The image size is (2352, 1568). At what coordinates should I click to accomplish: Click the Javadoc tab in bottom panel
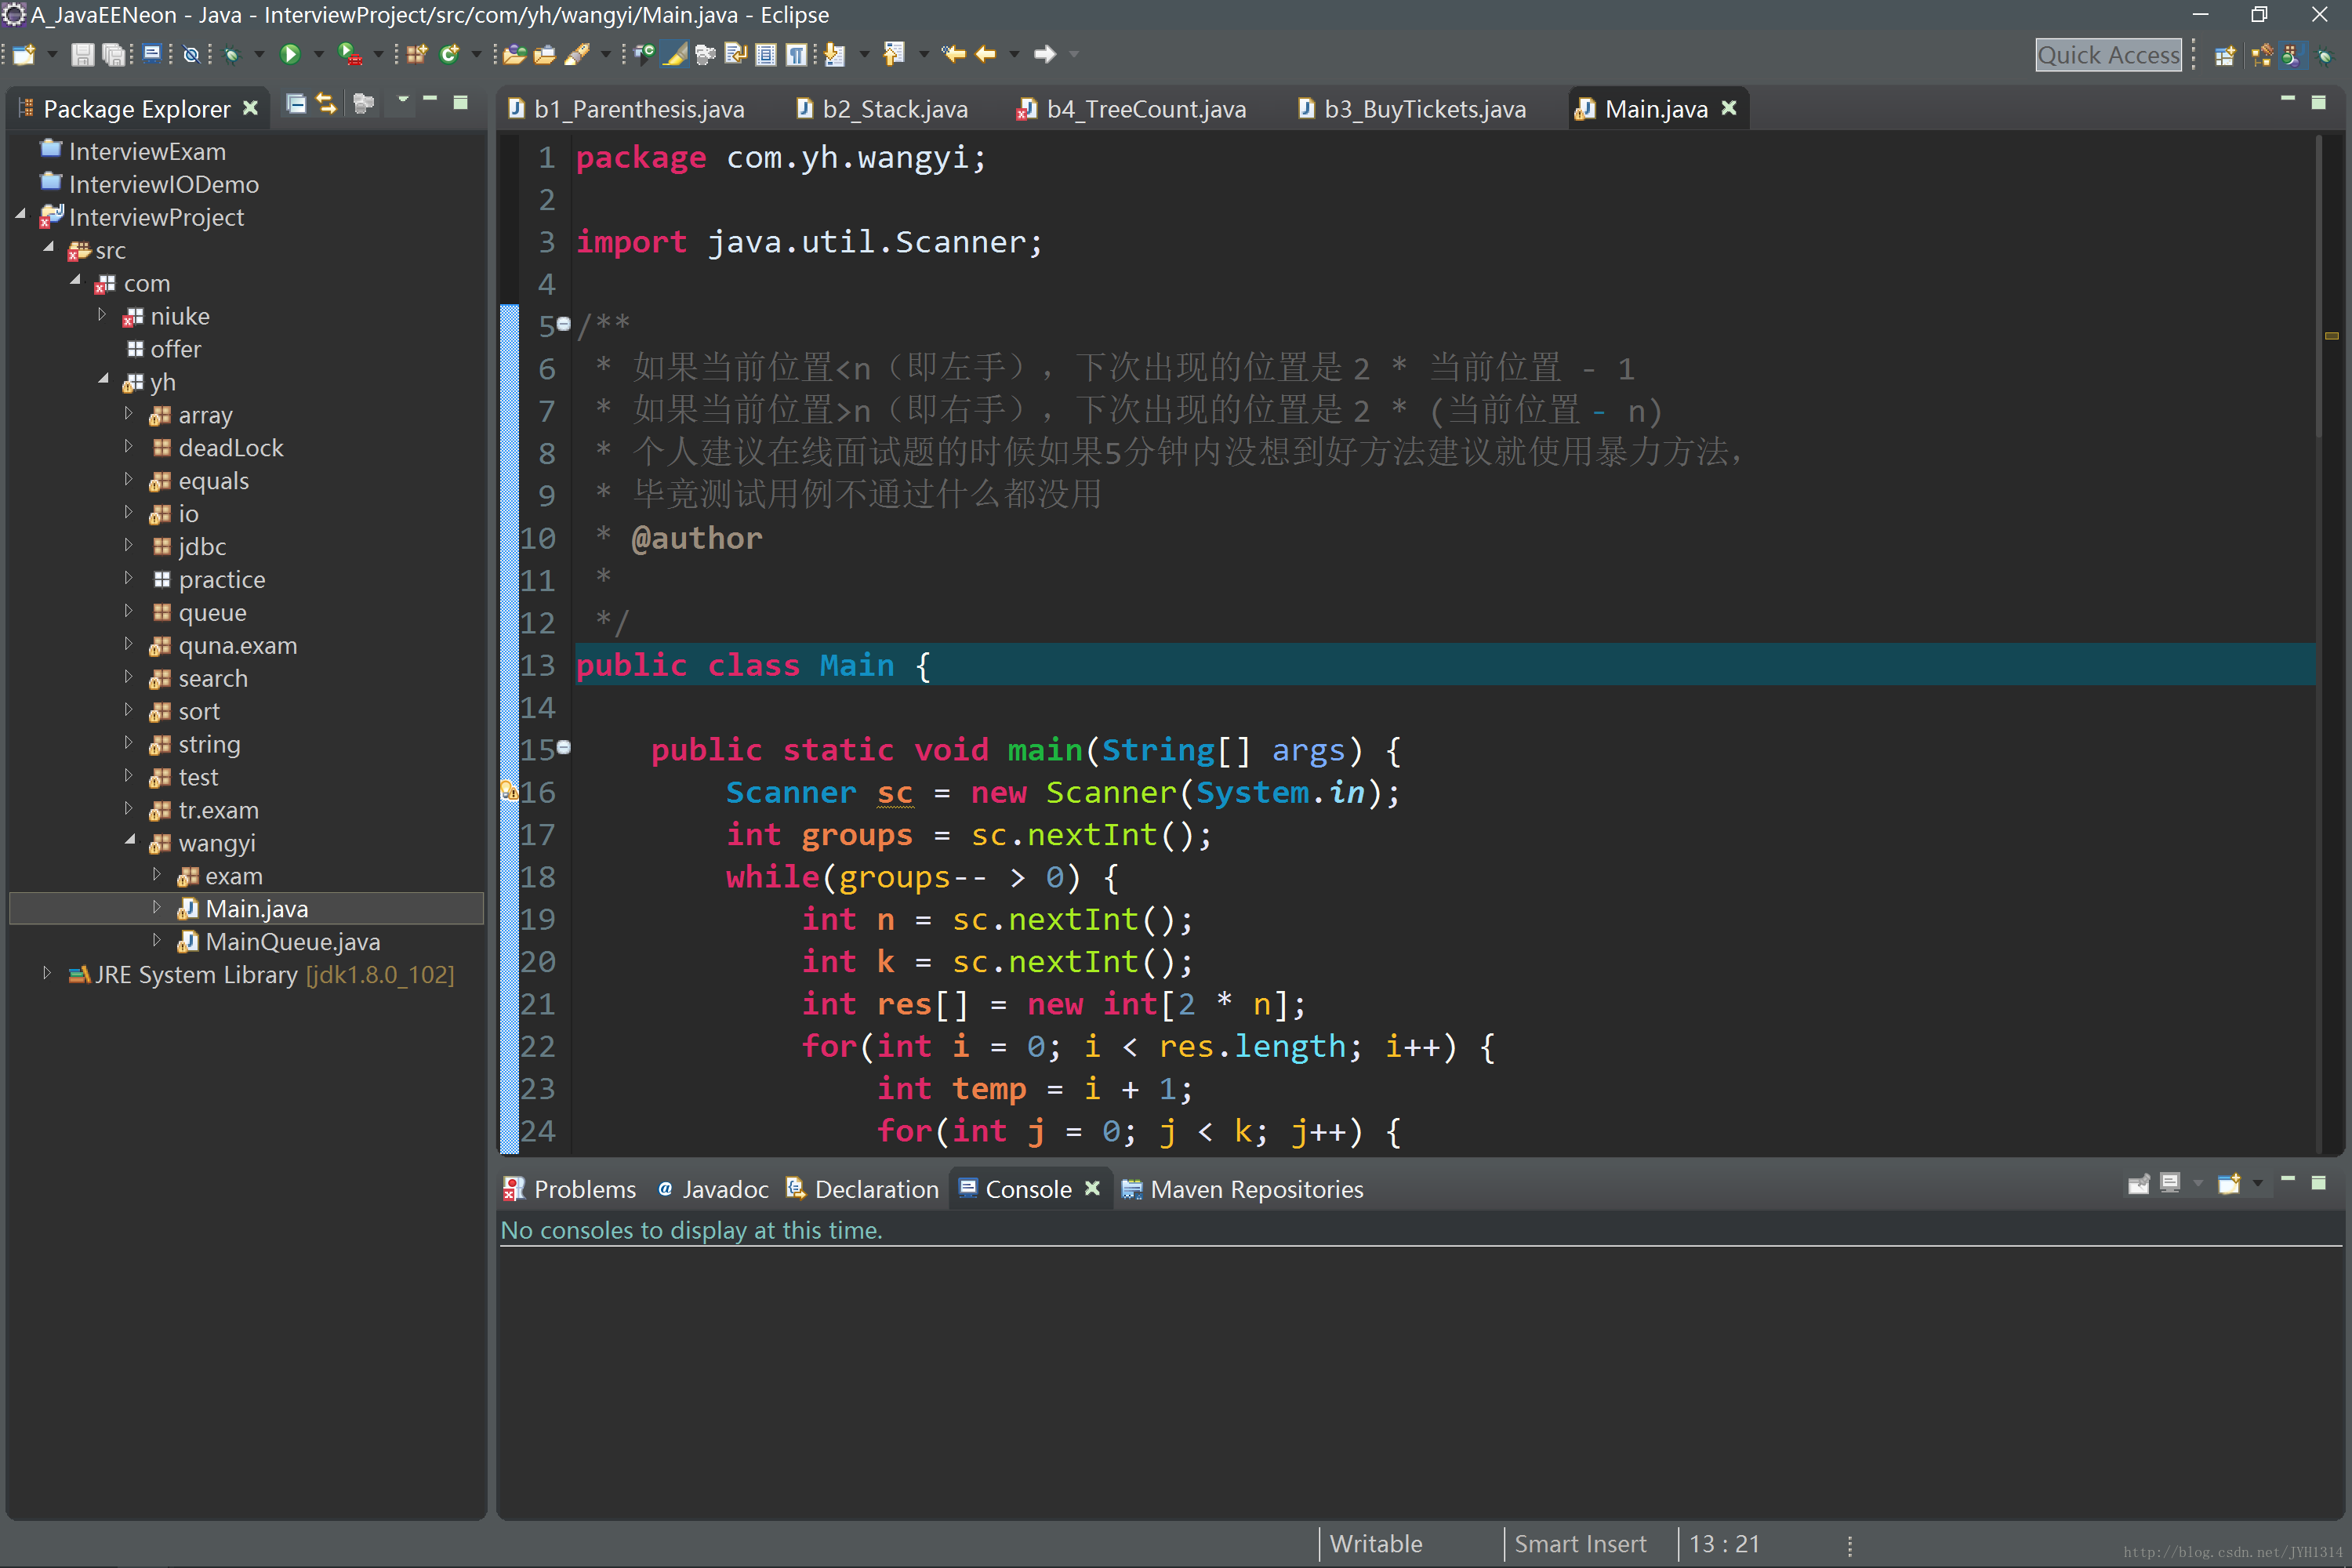coord(723,1190)
